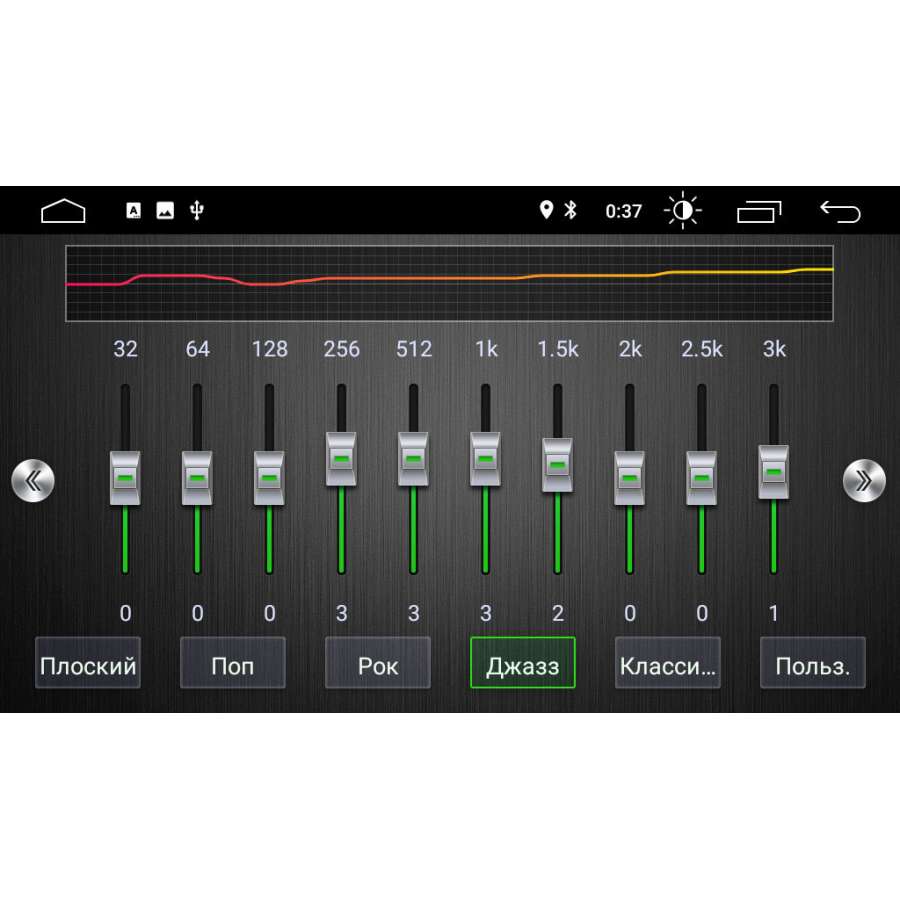Tap the clock showing 0:37
The image size is (900, 900).
point(623,211)
